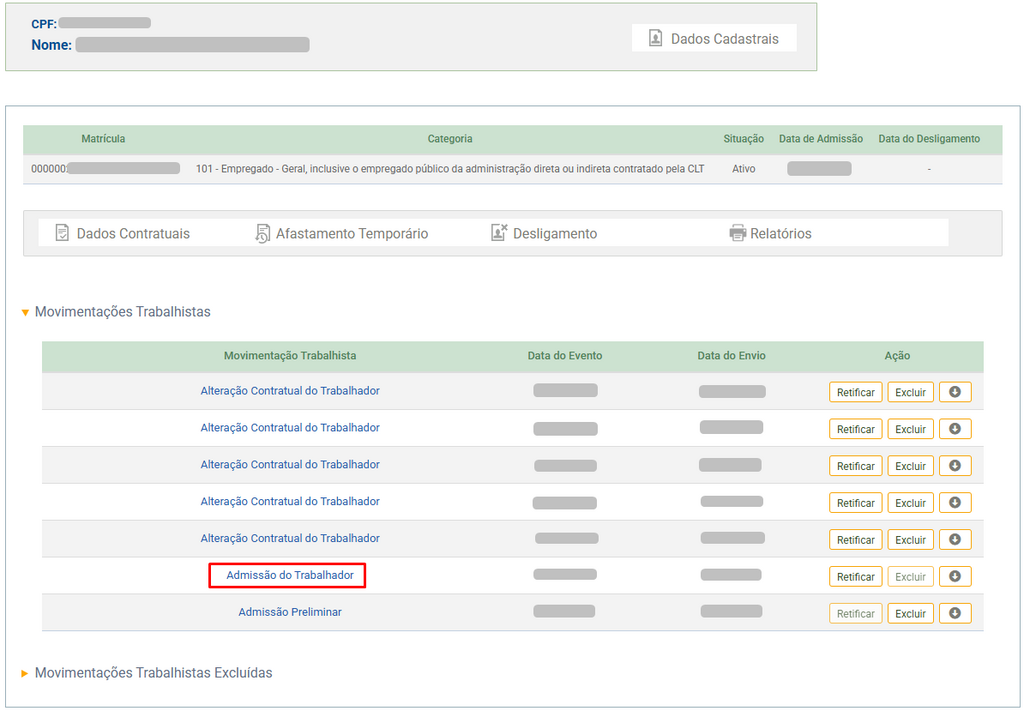Click the Afastamento Temporário icon

(x=263, y=233)
